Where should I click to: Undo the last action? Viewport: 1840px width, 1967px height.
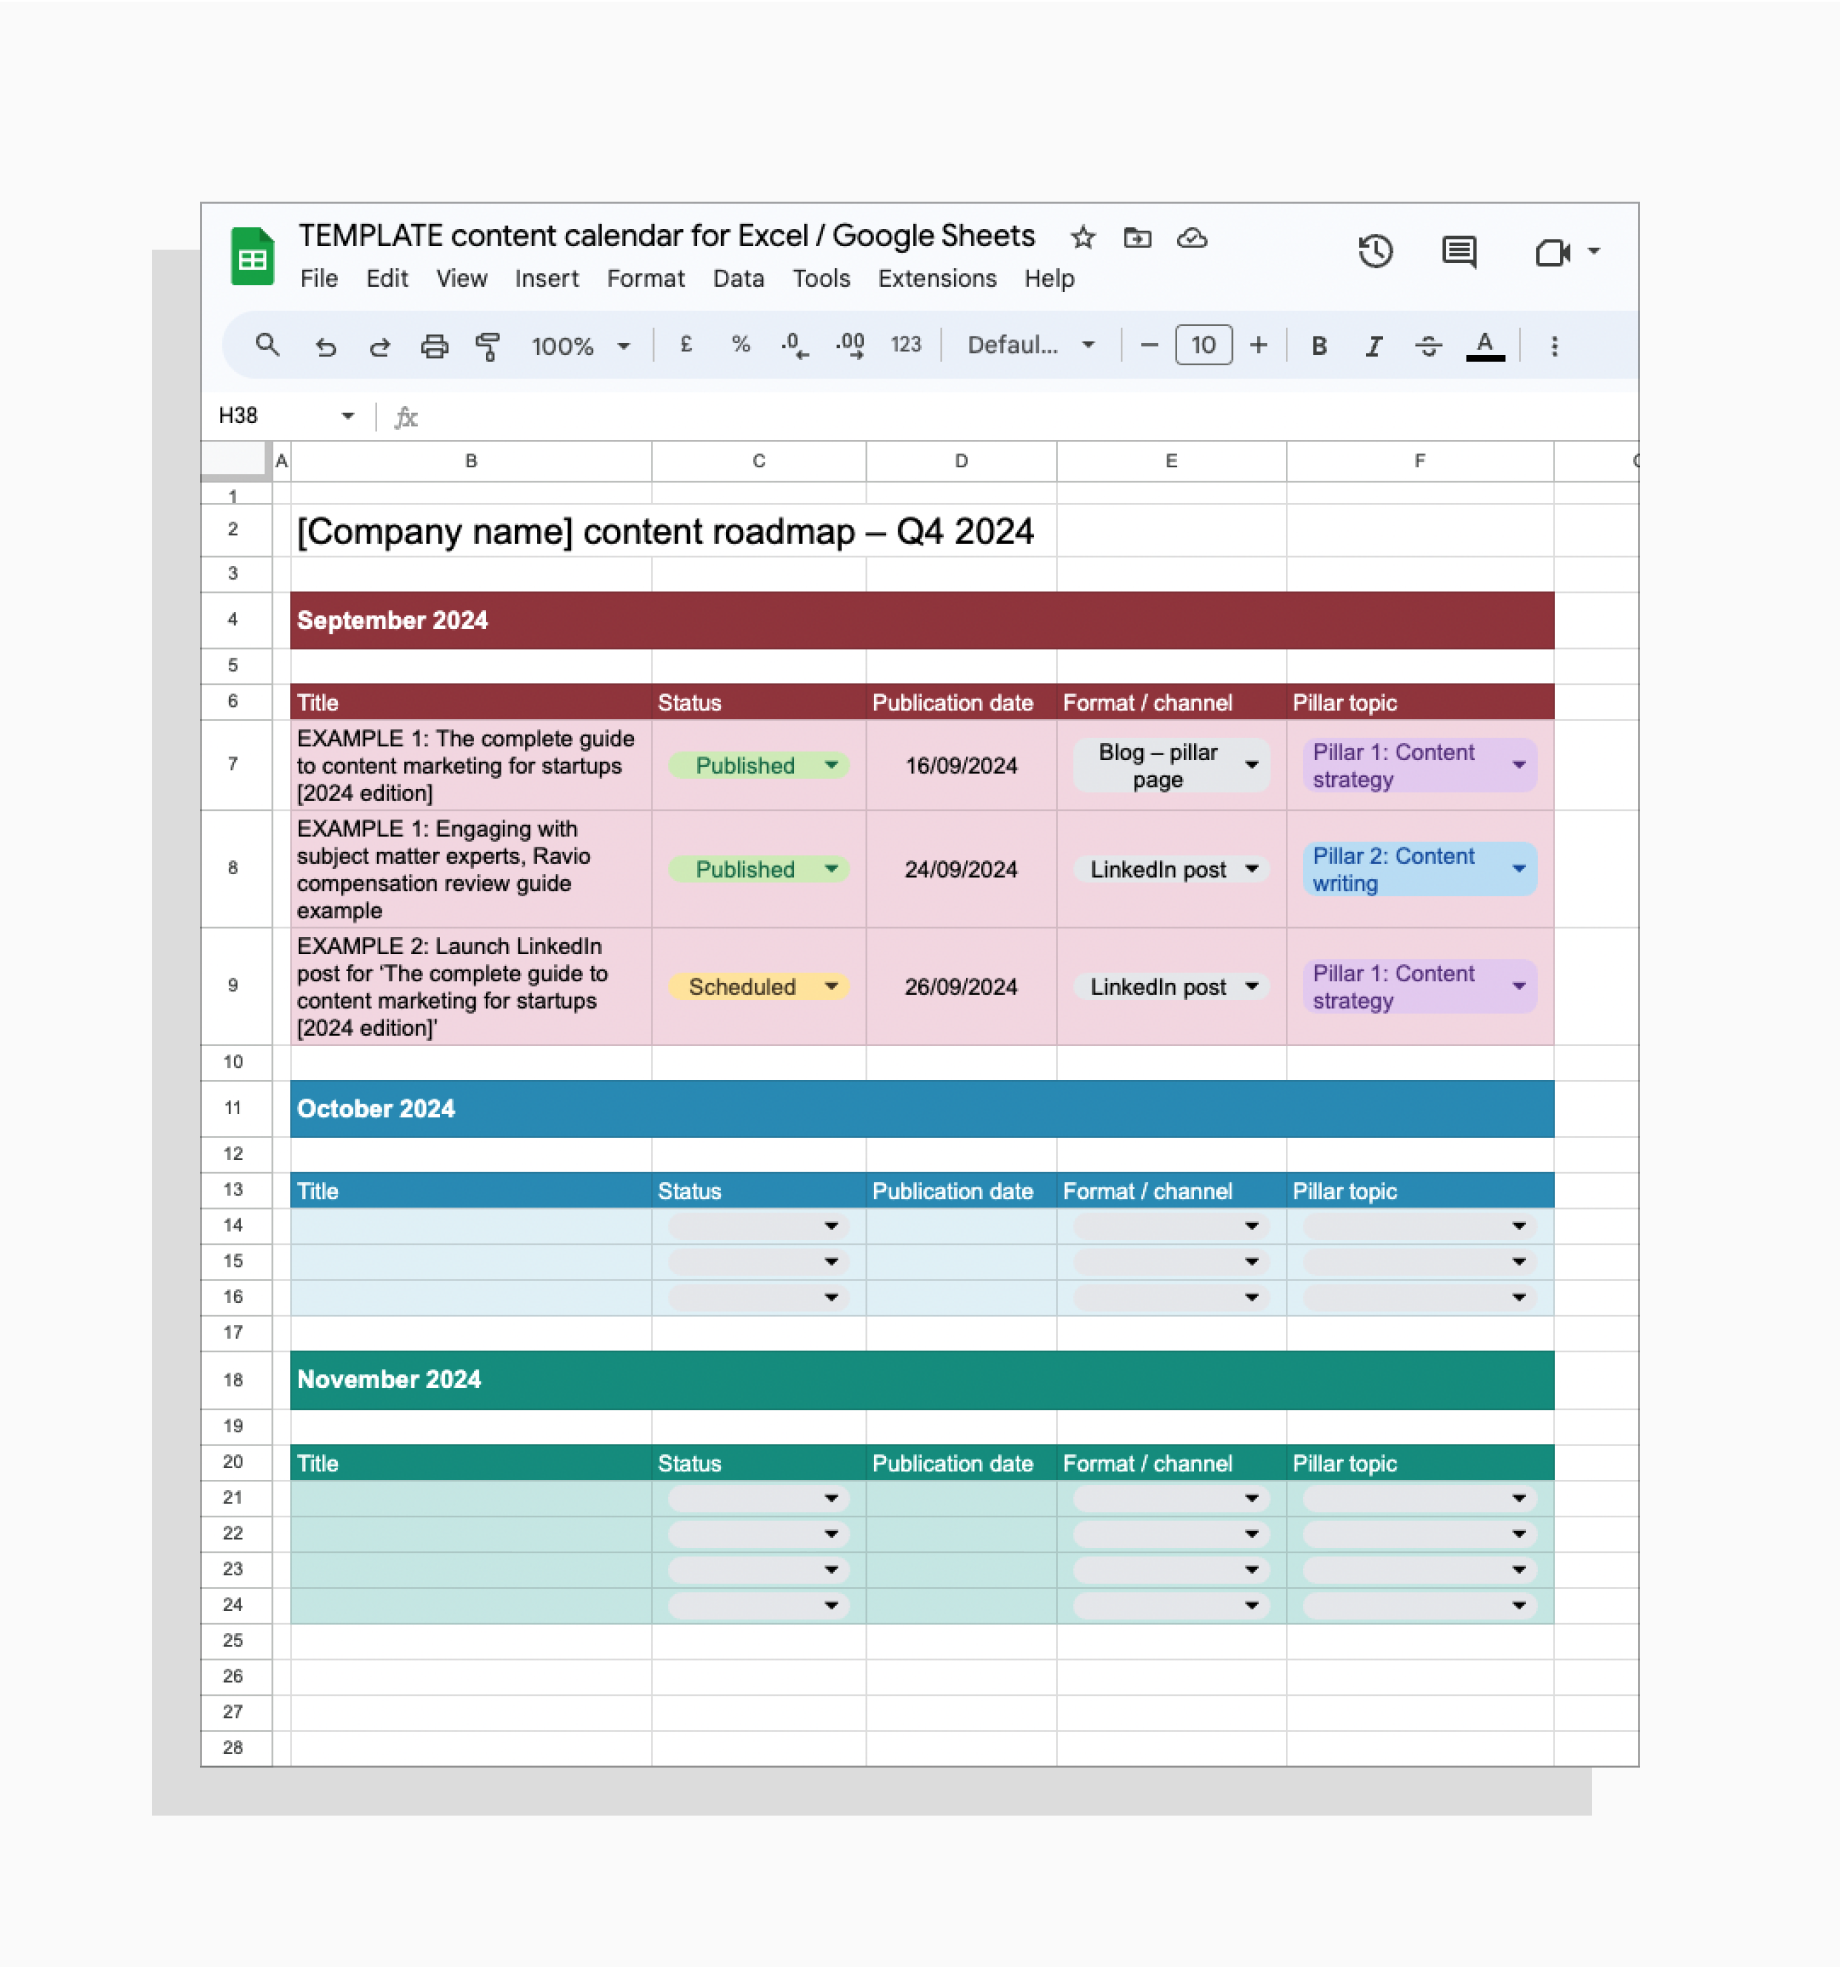pyautogui.click(x=326, y=345)
